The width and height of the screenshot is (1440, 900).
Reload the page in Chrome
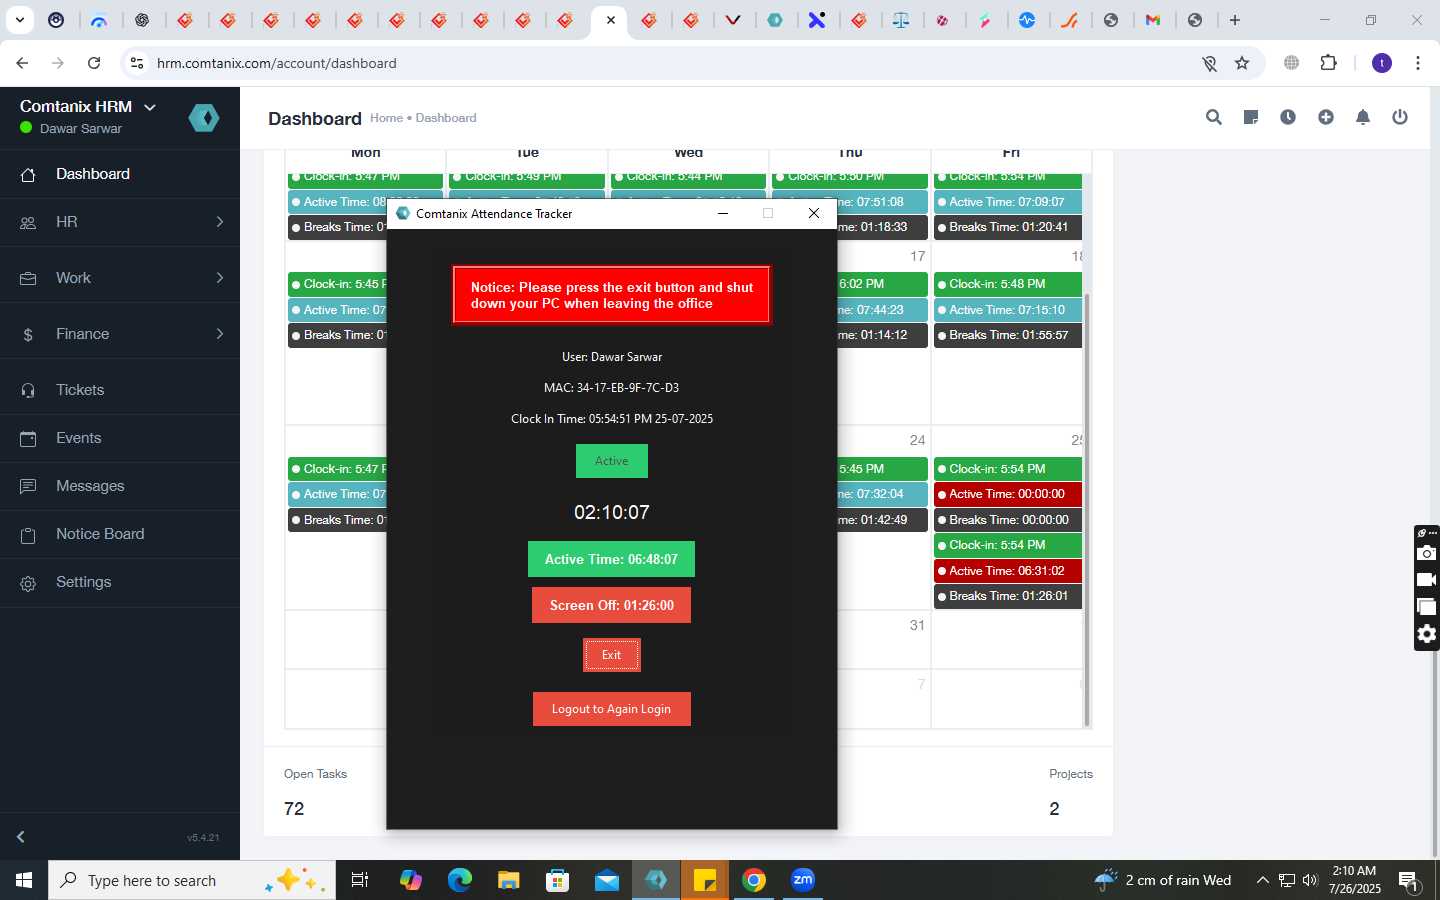pyautogui.click(x=94, y=63)
